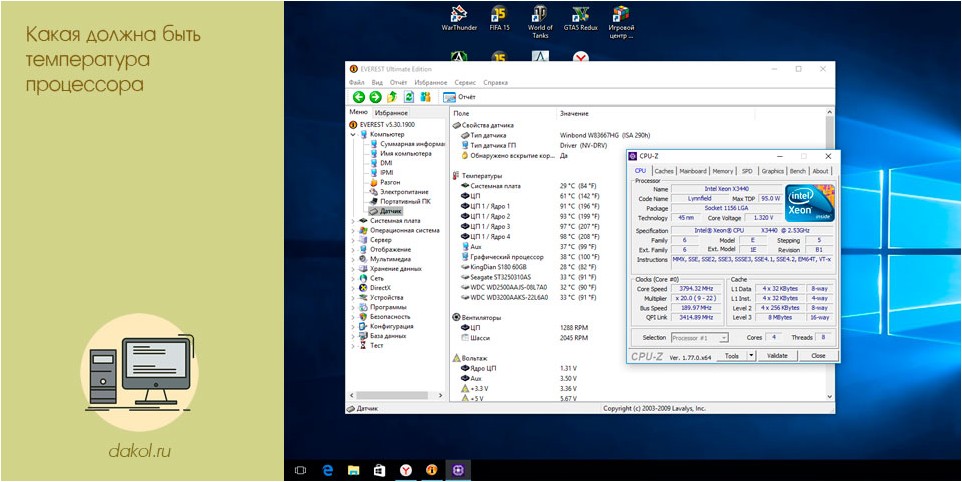This screenshot has width=962, height=482.
Task: Click the Tools button in CPU-Z
Action: tap(731, 356)
